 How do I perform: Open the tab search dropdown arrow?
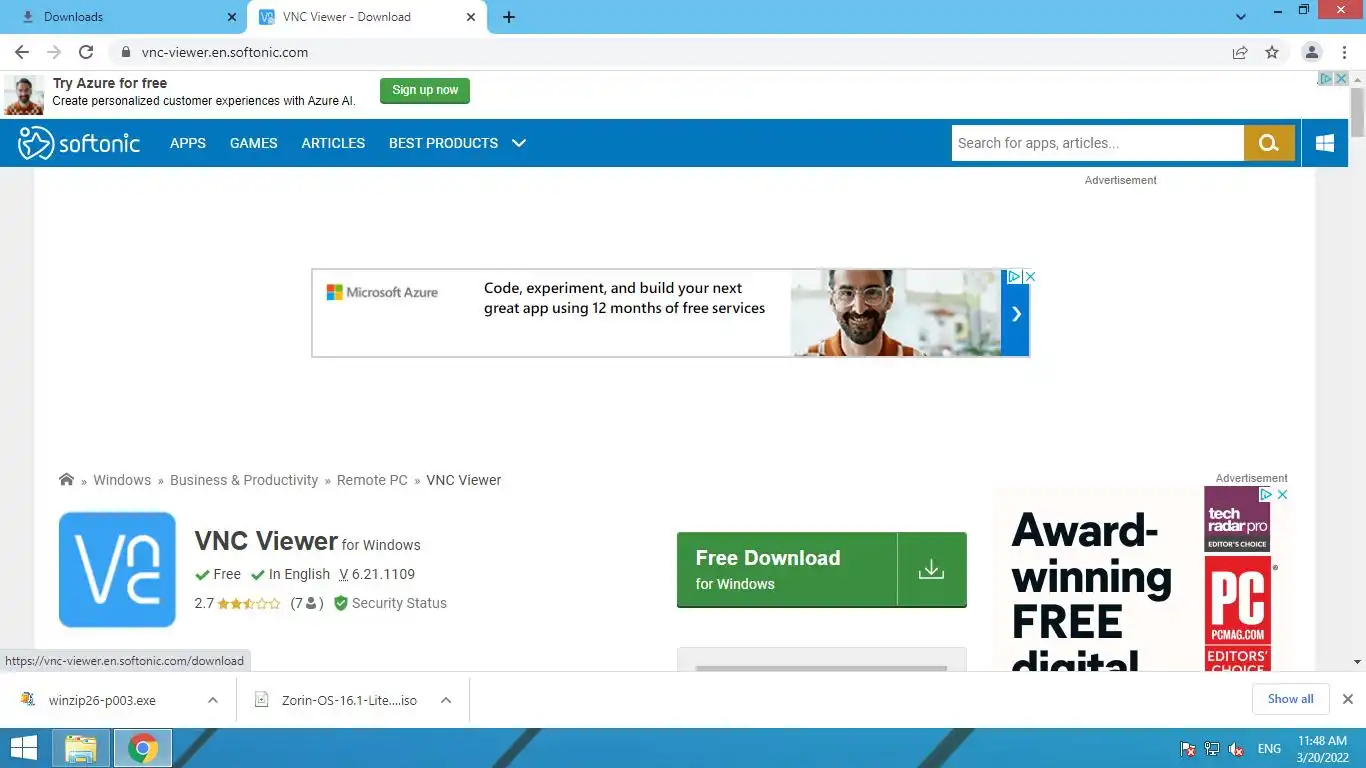tap(1241, 17)
